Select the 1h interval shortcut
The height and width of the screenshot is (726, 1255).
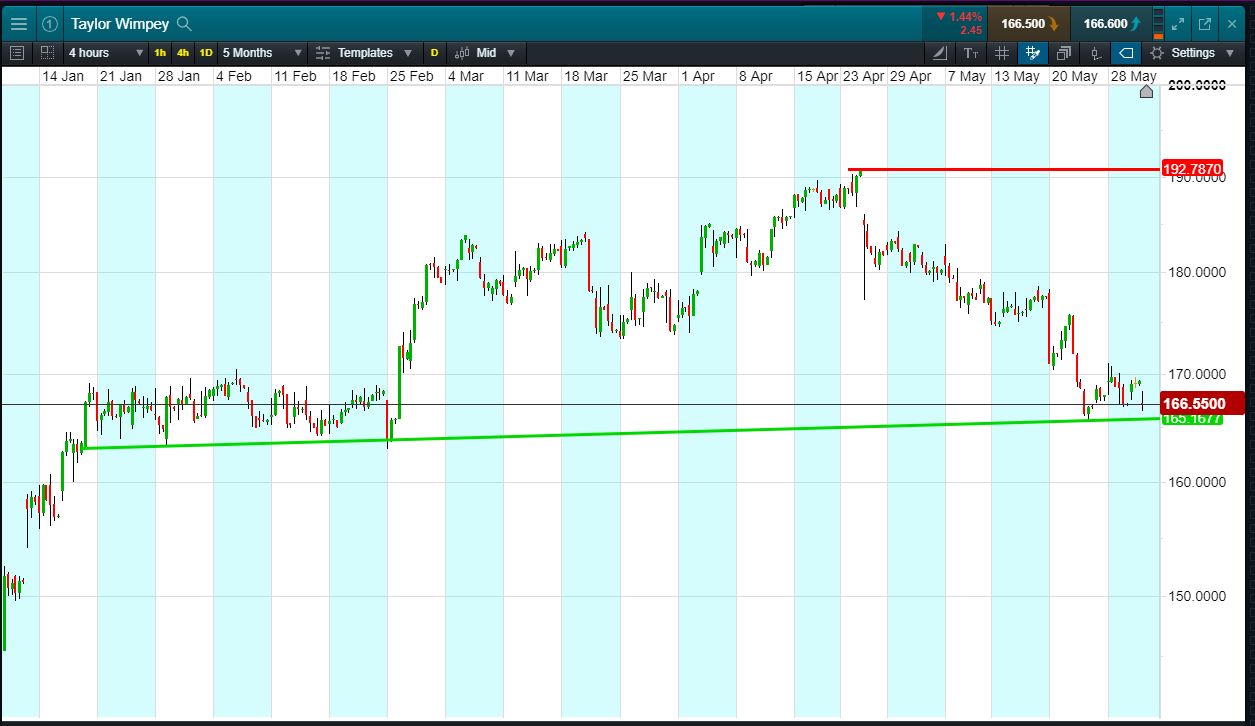click(x=160, y=53)
